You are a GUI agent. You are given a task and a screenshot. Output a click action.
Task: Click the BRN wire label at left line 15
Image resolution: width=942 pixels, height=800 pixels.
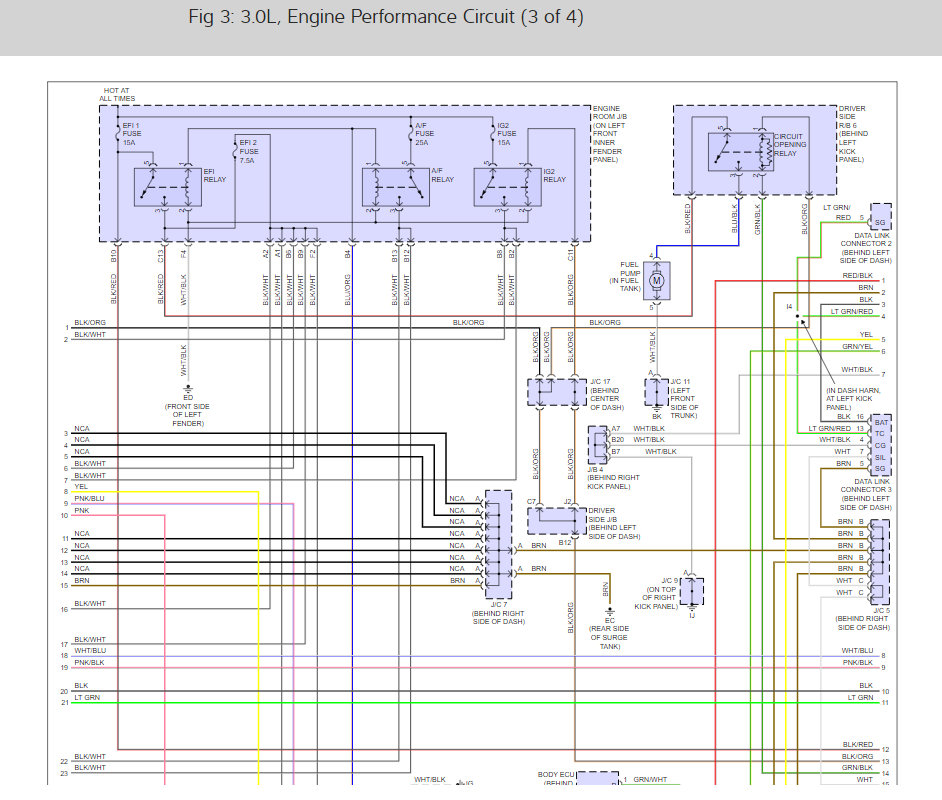(82, 581)
